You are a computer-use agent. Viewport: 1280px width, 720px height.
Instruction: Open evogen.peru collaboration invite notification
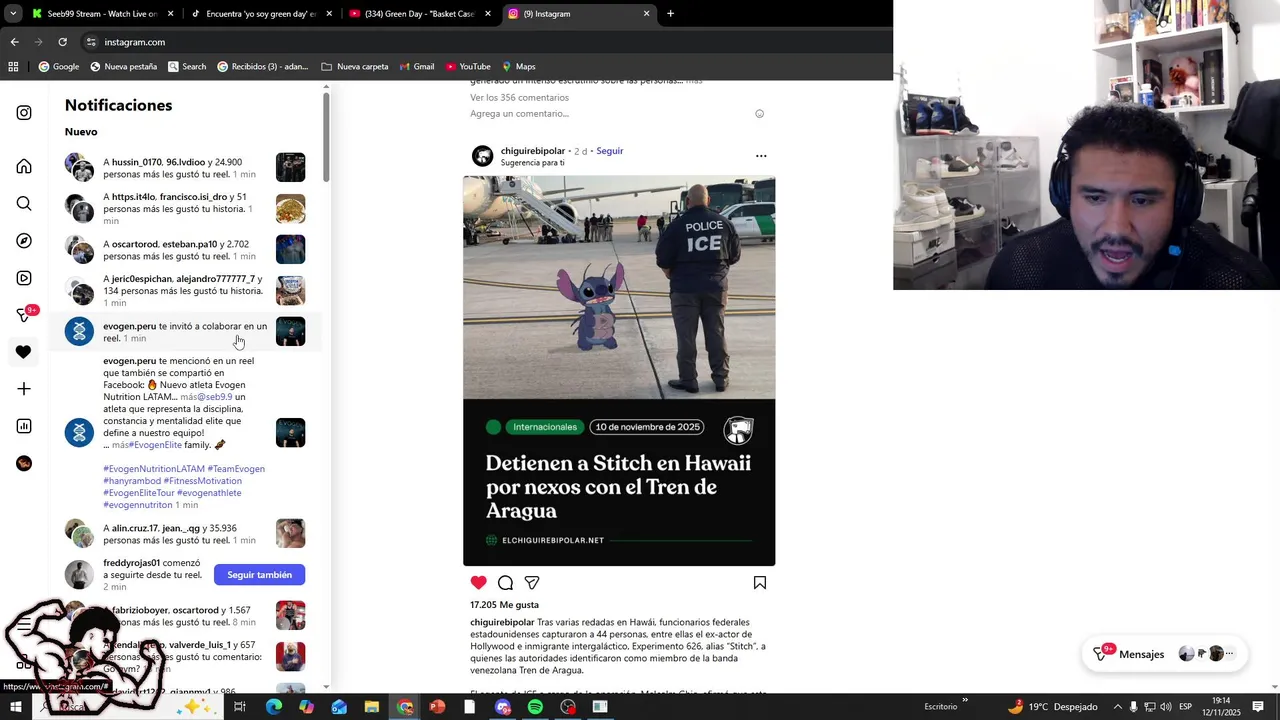pos(185,332)
